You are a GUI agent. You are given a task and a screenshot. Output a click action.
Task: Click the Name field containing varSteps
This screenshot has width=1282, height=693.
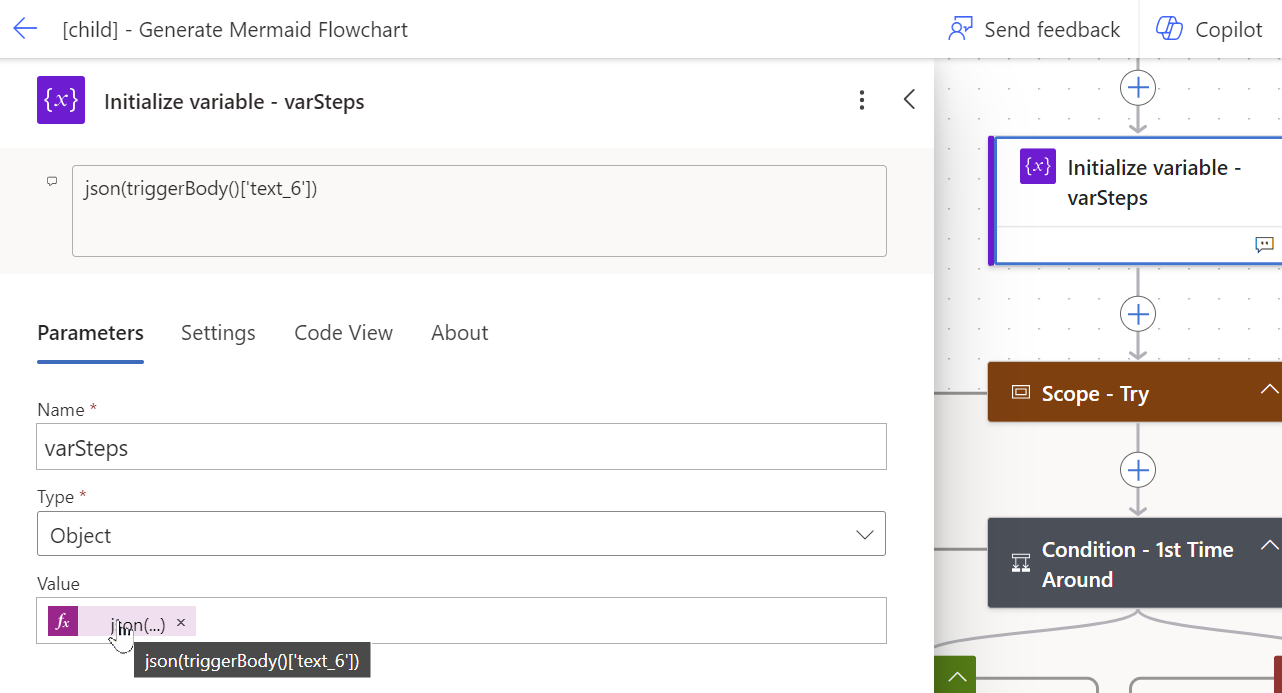[461, 447]
